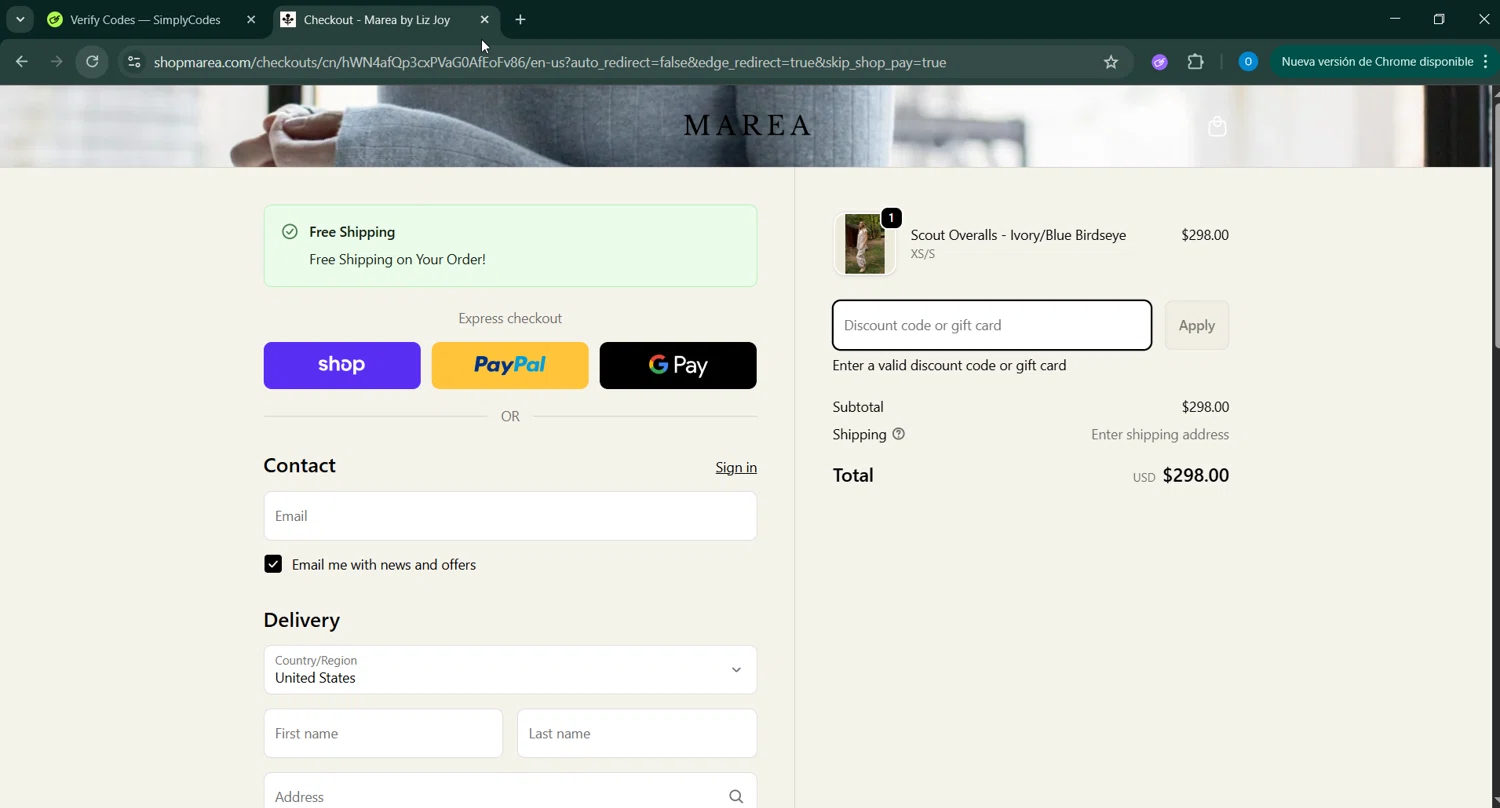The height and width of the screenshot is (808, 1500).
Task: Close the Verify Codes SimplyCodes tab
Action: [251, 20]
